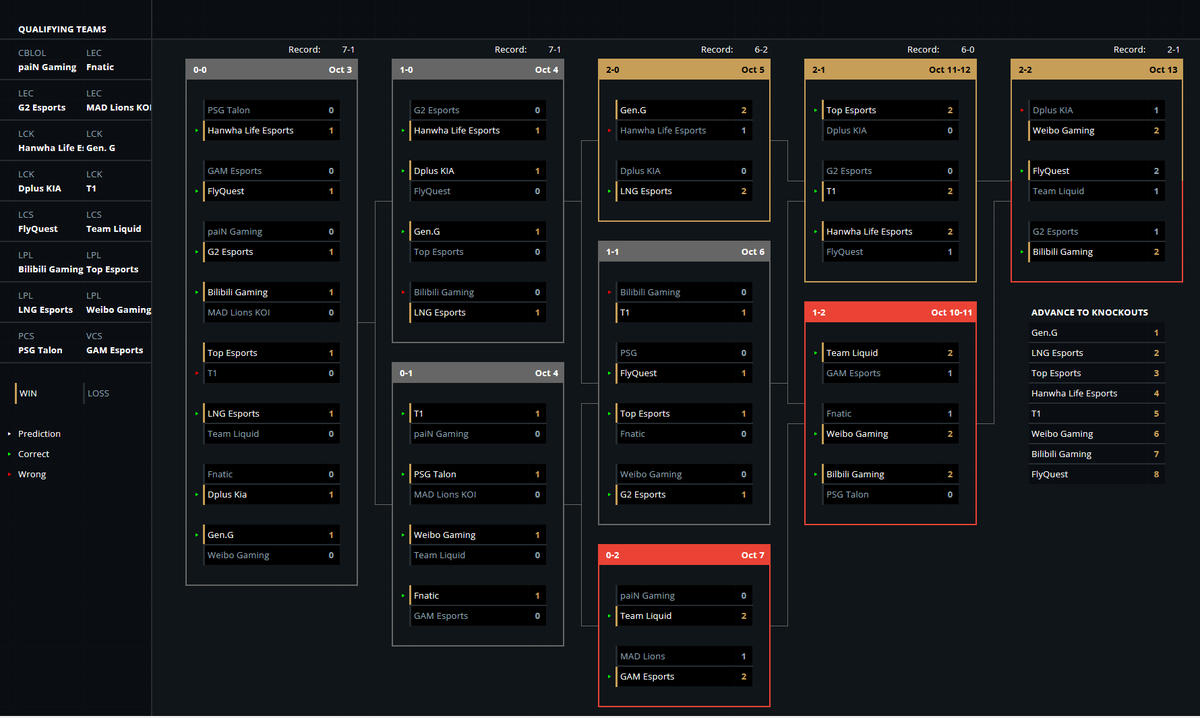Click GAM Esports winner row in 0-2 round

(683, 676)
